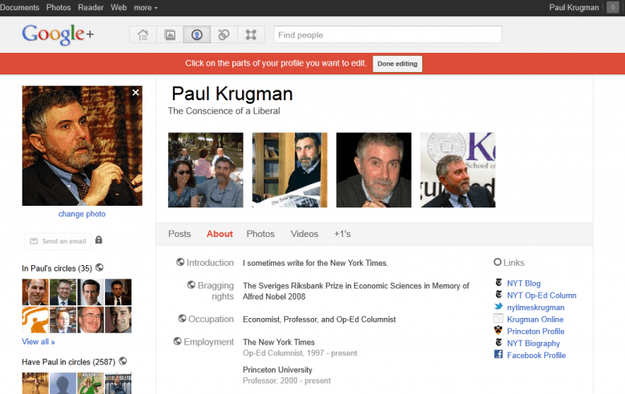Open Web in the top bar
Screen dimensions: 625x394
point(118,8)
